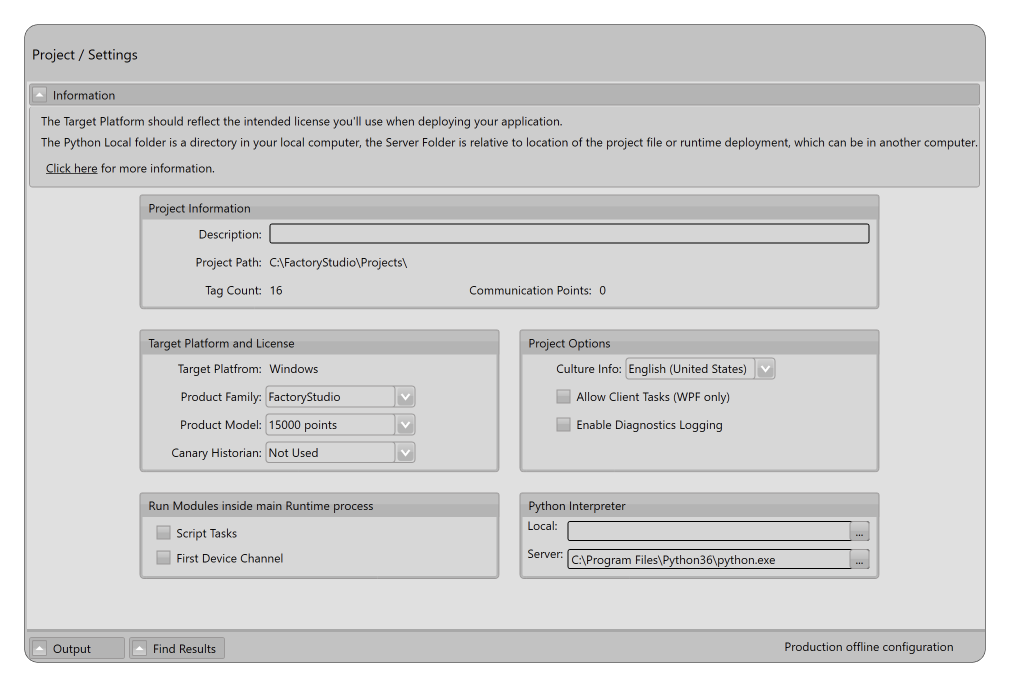The image size is (1010, 687).
Task: Browse for Server Python interpreter path
Action: click(859, 560)
